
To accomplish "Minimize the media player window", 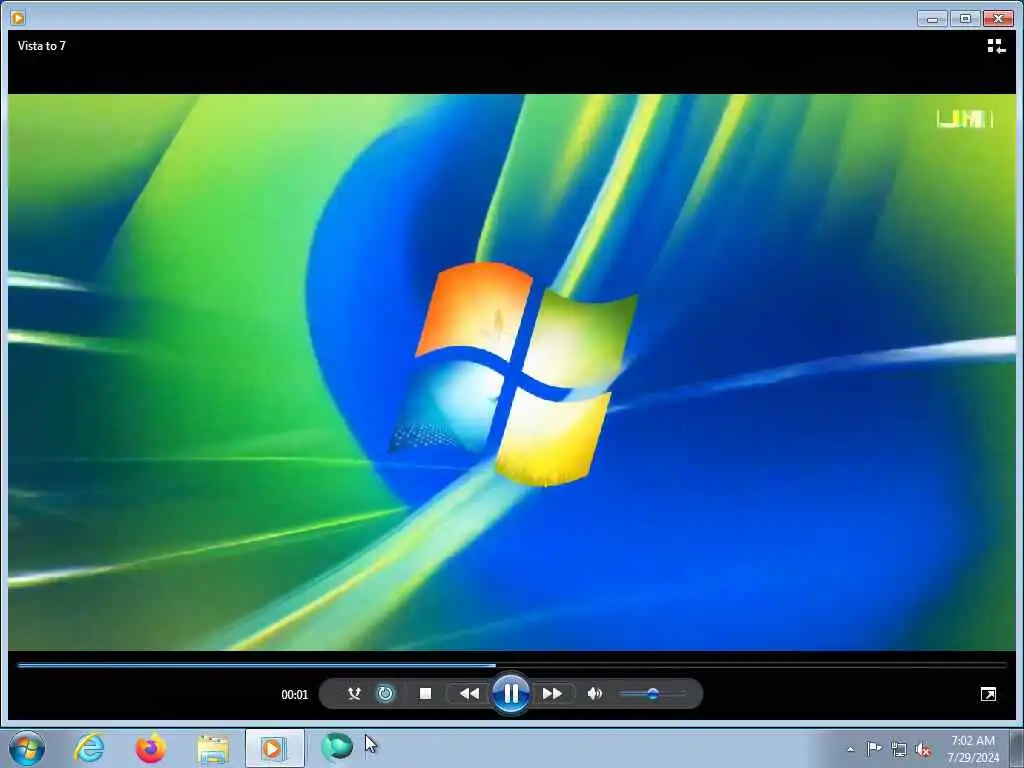I will tap(932, 19).
